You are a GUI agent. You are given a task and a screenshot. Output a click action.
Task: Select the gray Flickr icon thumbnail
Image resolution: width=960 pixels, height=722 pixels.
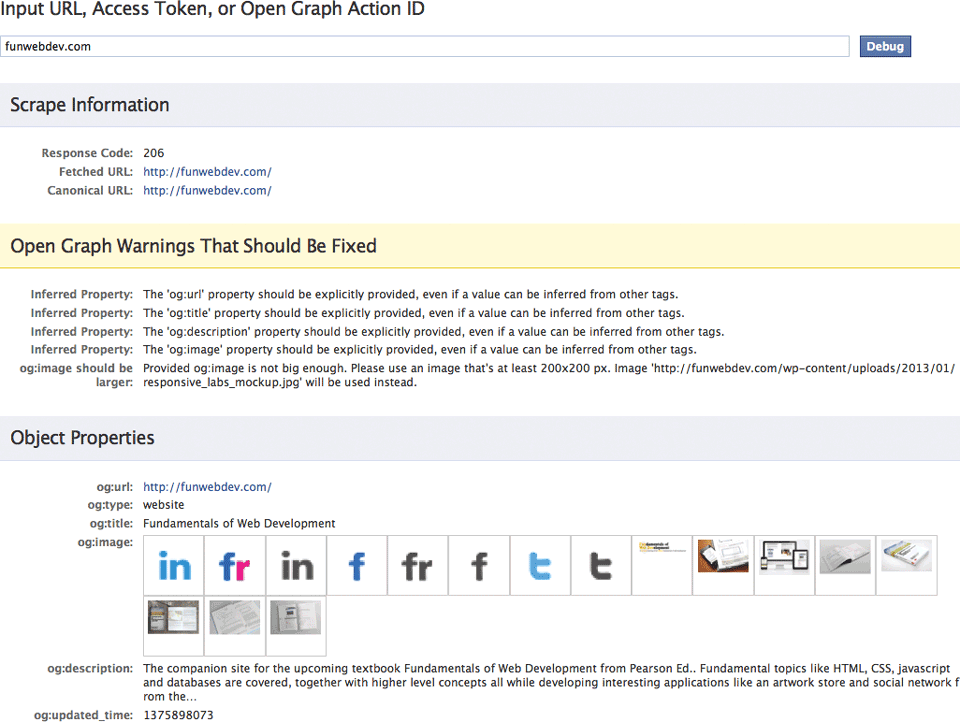point(418,566)
